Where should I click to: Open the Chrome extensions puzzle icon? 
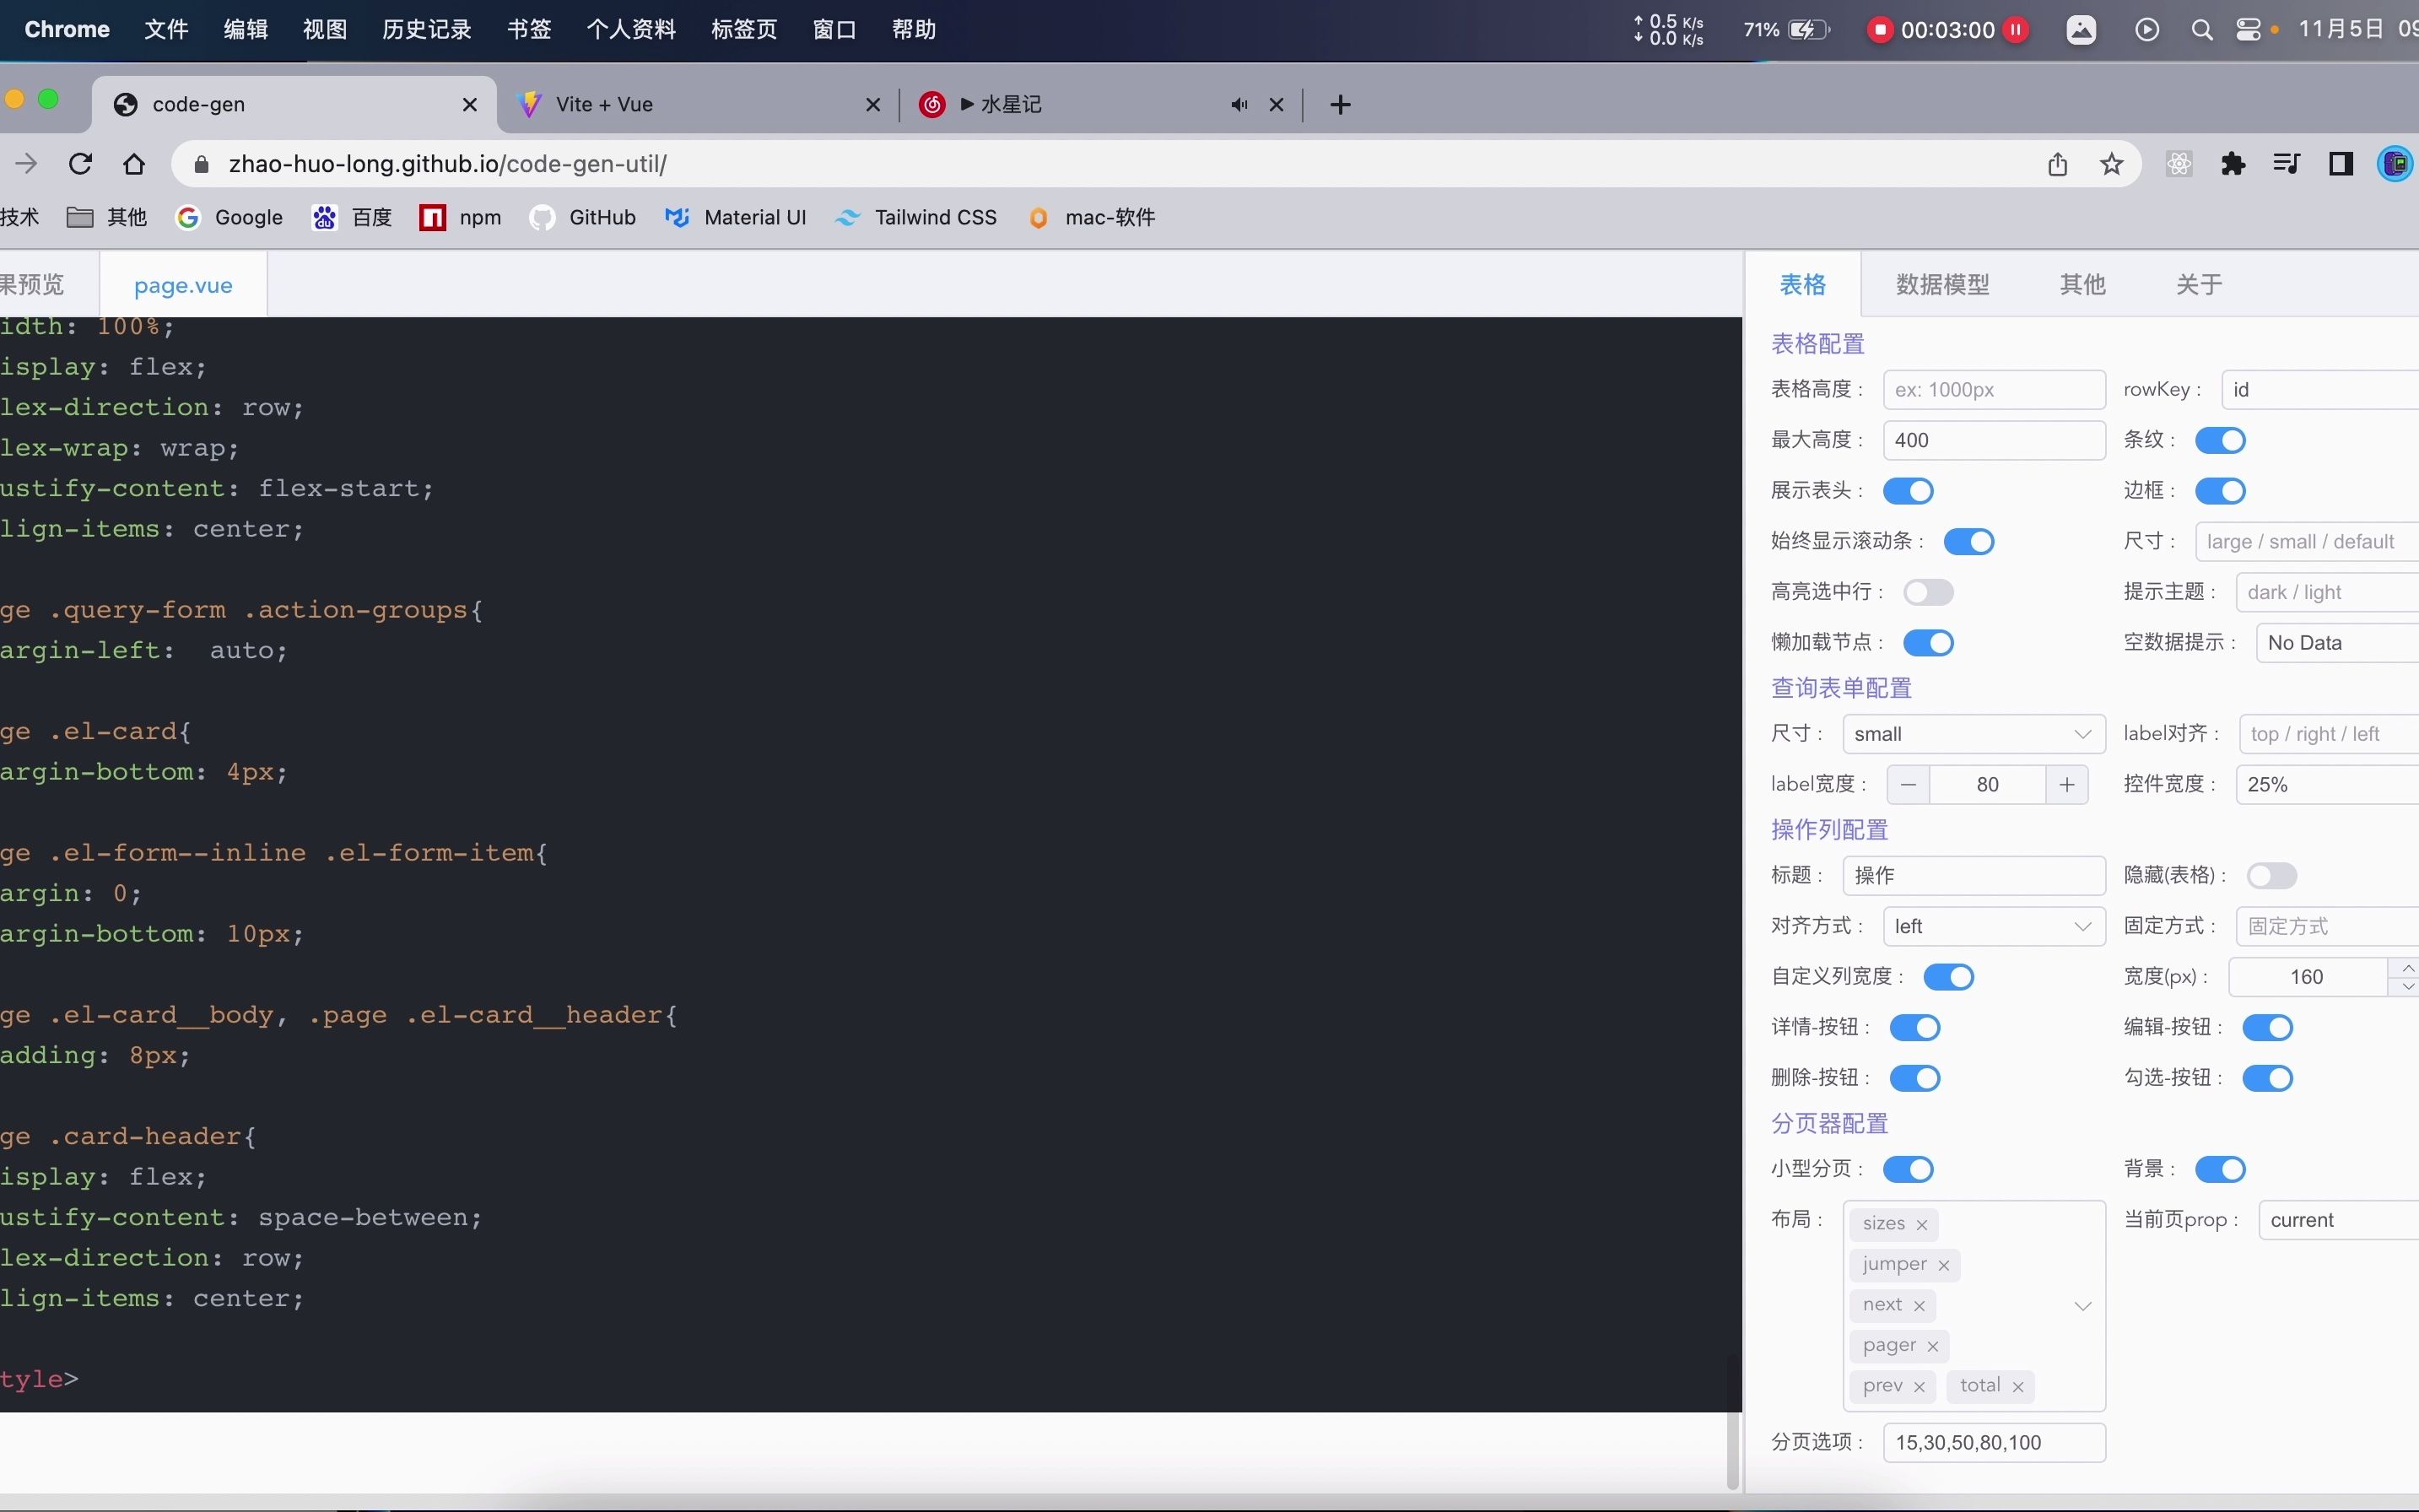(x=2233, y=164)
